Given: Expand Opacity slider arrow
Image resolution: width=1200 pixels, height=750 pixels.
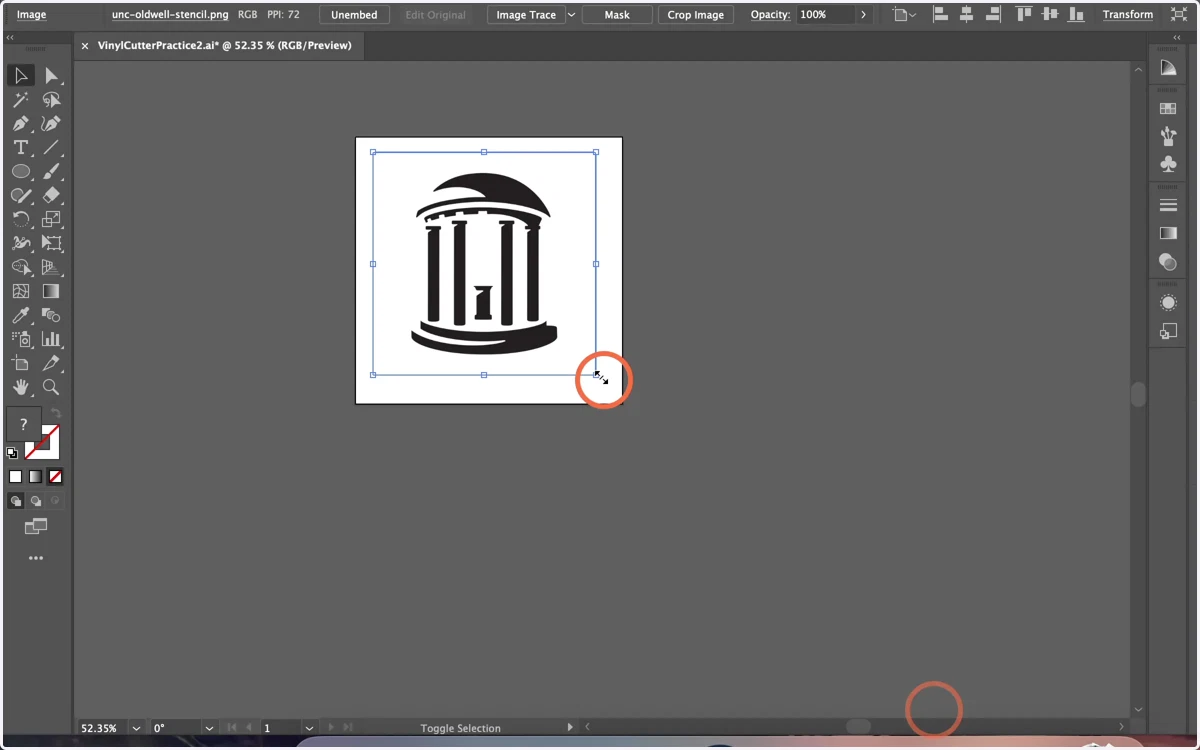Looking at the screenshot, I should 863,15.
